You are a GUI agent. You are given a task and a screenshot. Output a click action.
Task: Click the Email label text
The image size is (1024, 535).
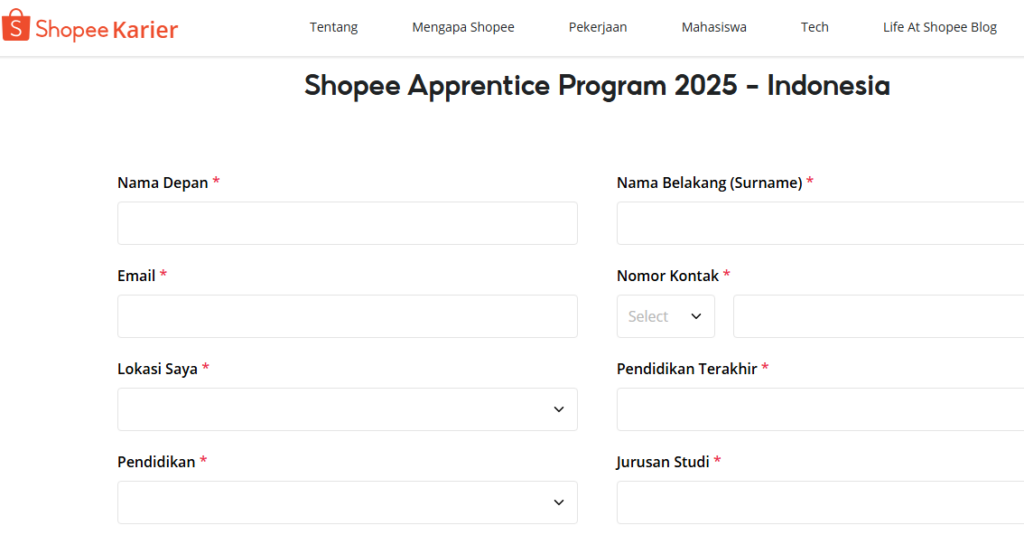coord(136,276)
